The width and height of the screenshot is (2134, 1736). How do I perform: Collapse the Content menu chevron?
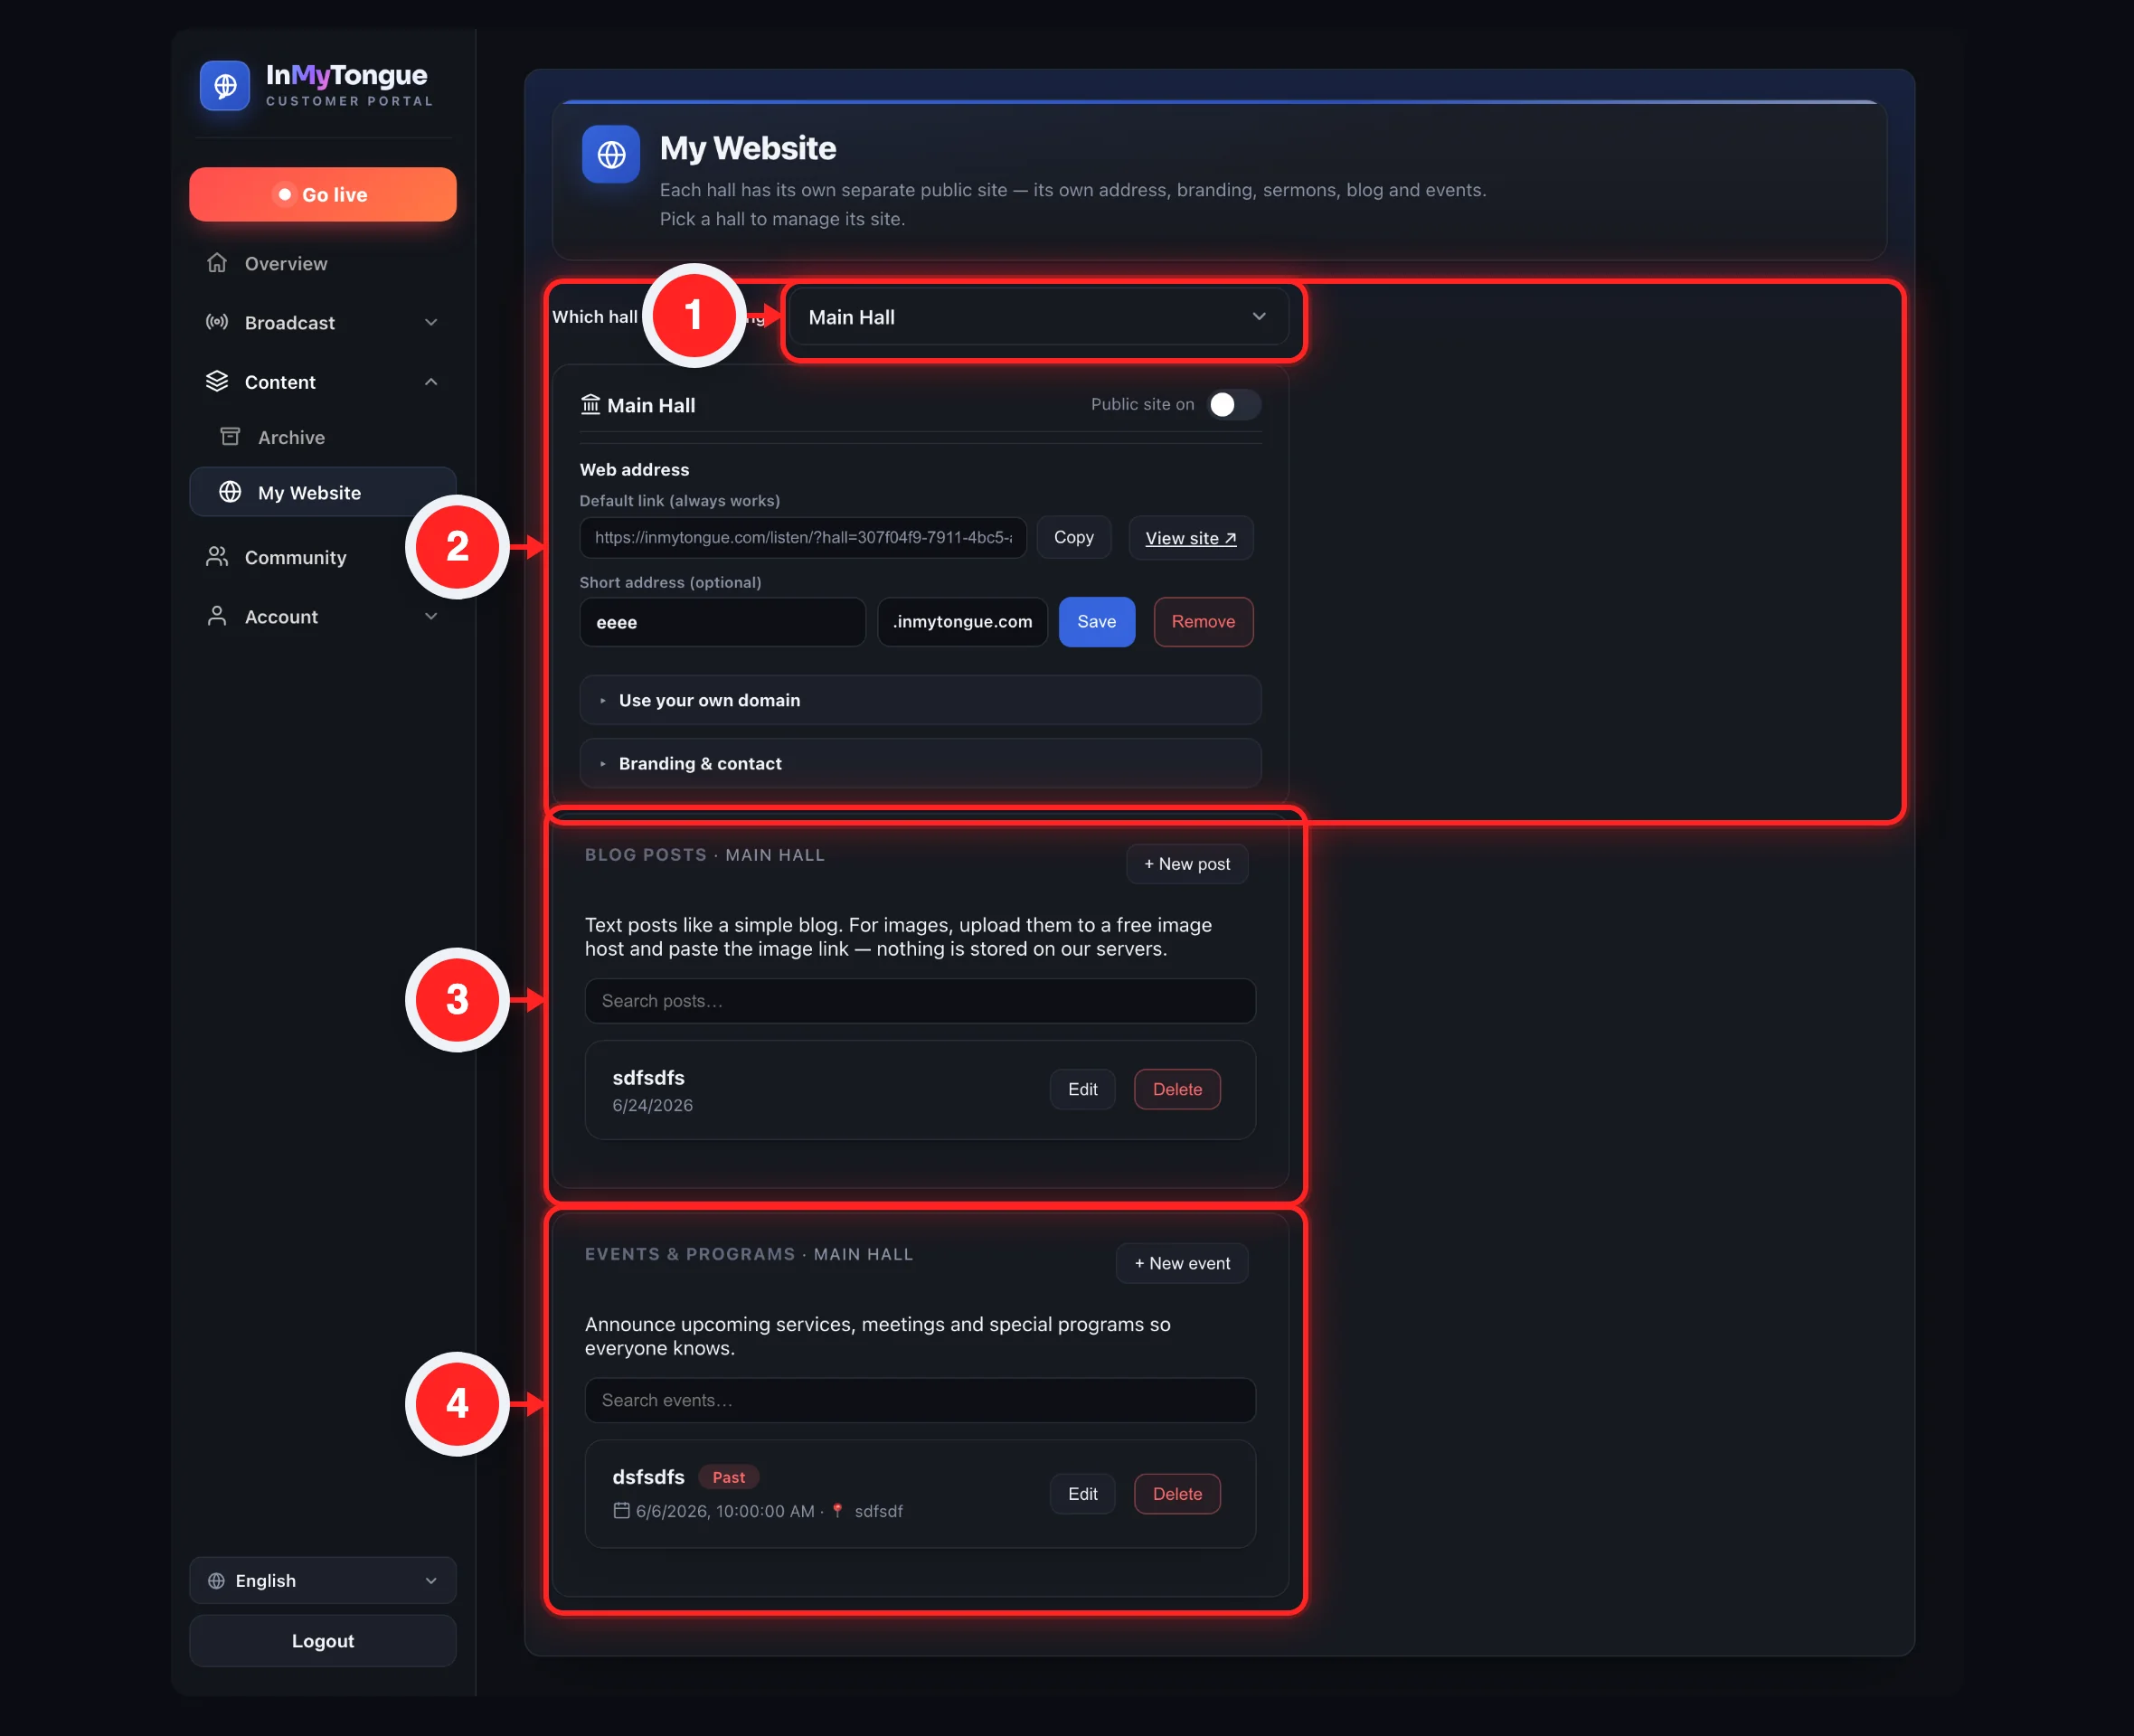(x=431, y=381)
